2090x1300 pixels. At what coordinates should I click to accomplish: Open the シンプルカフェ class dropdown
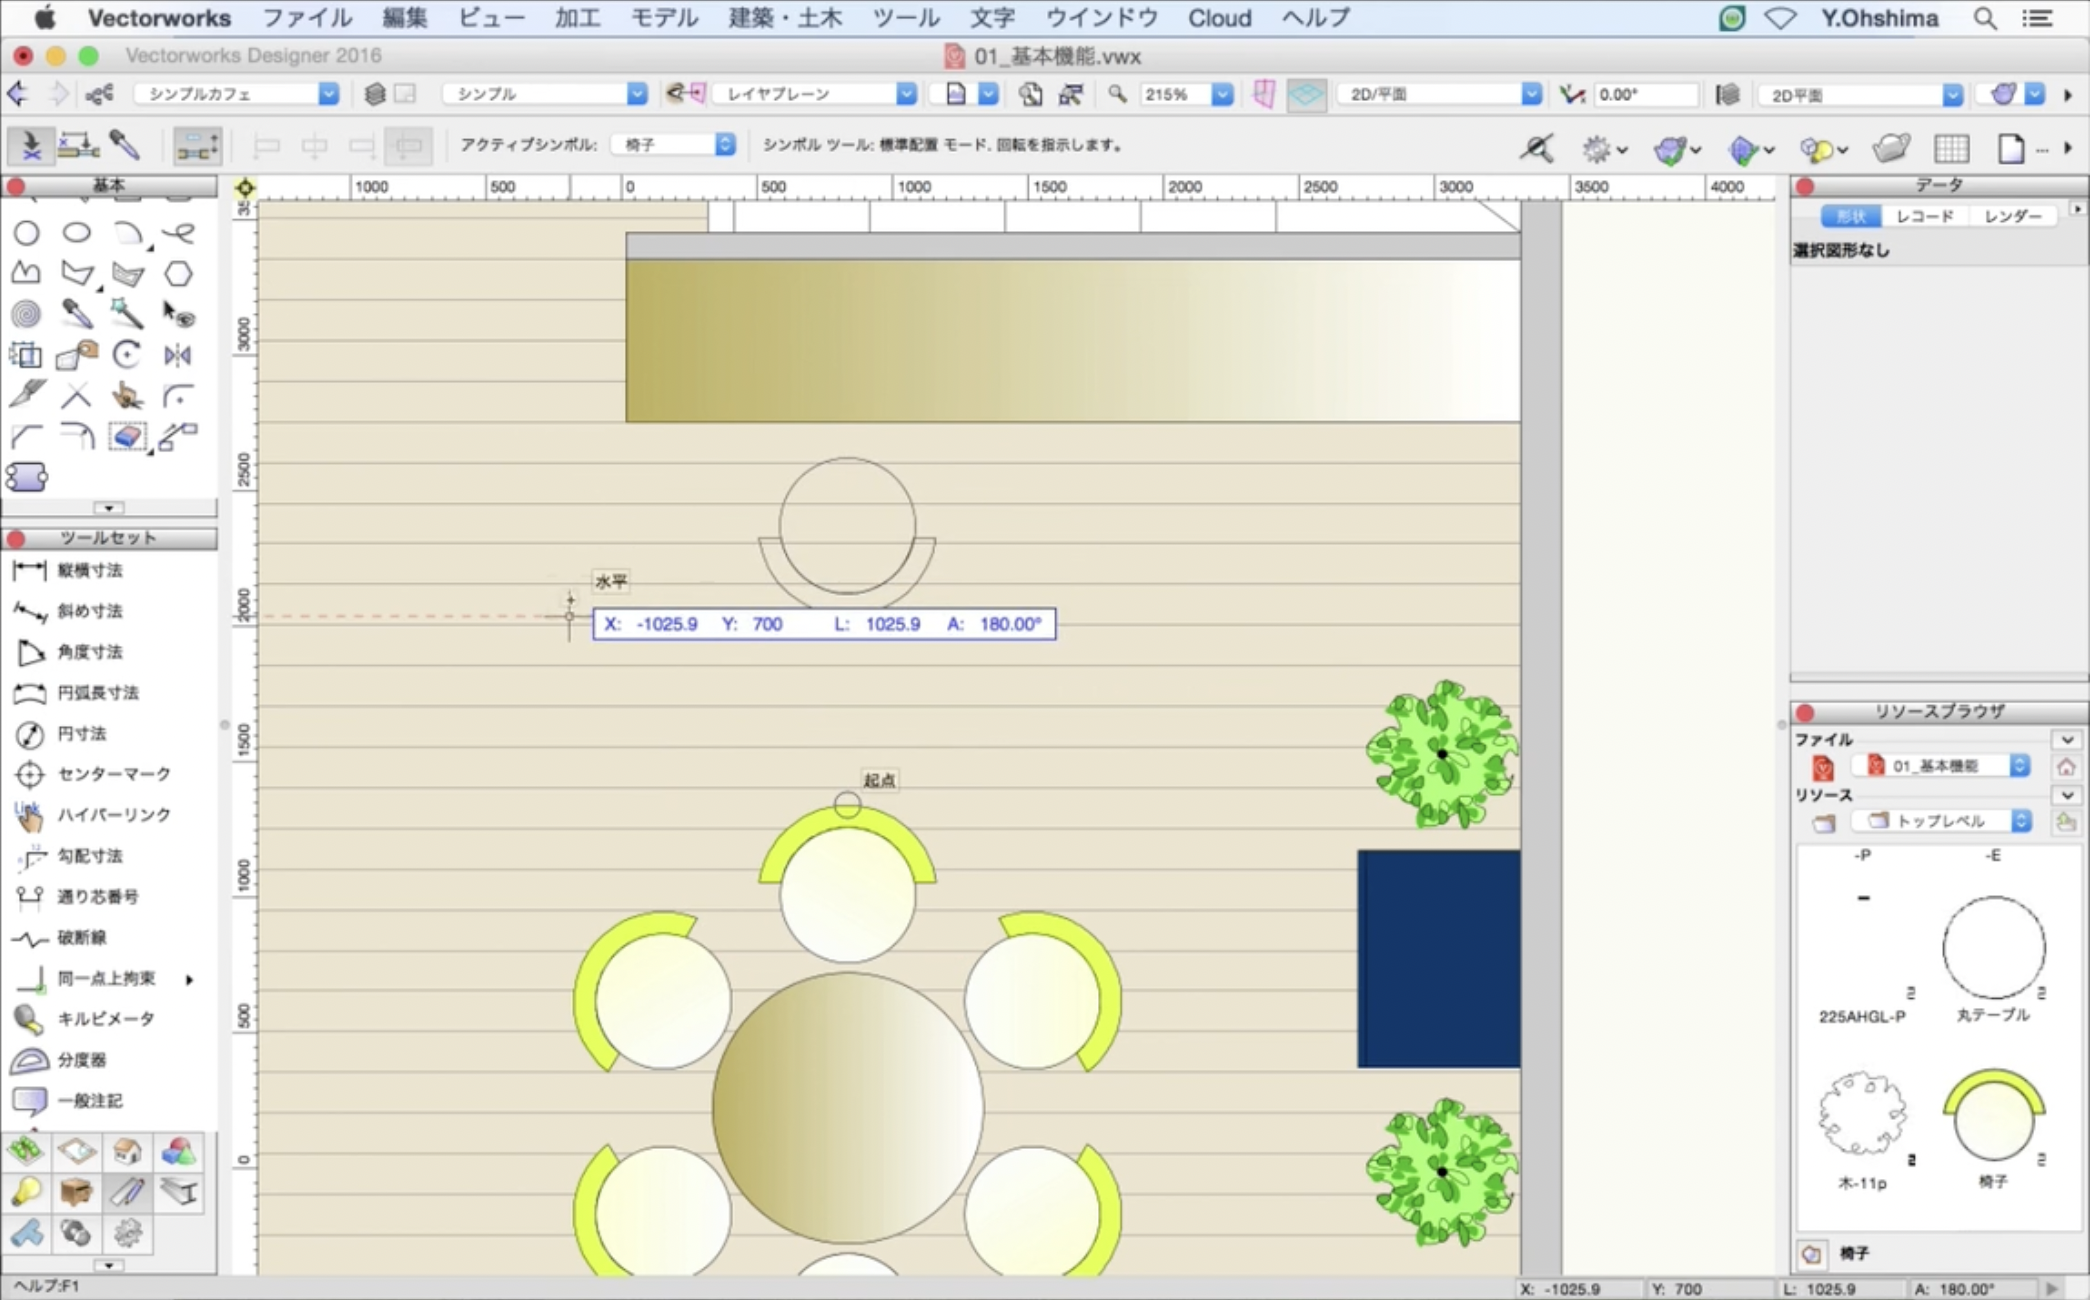(237, 94)
